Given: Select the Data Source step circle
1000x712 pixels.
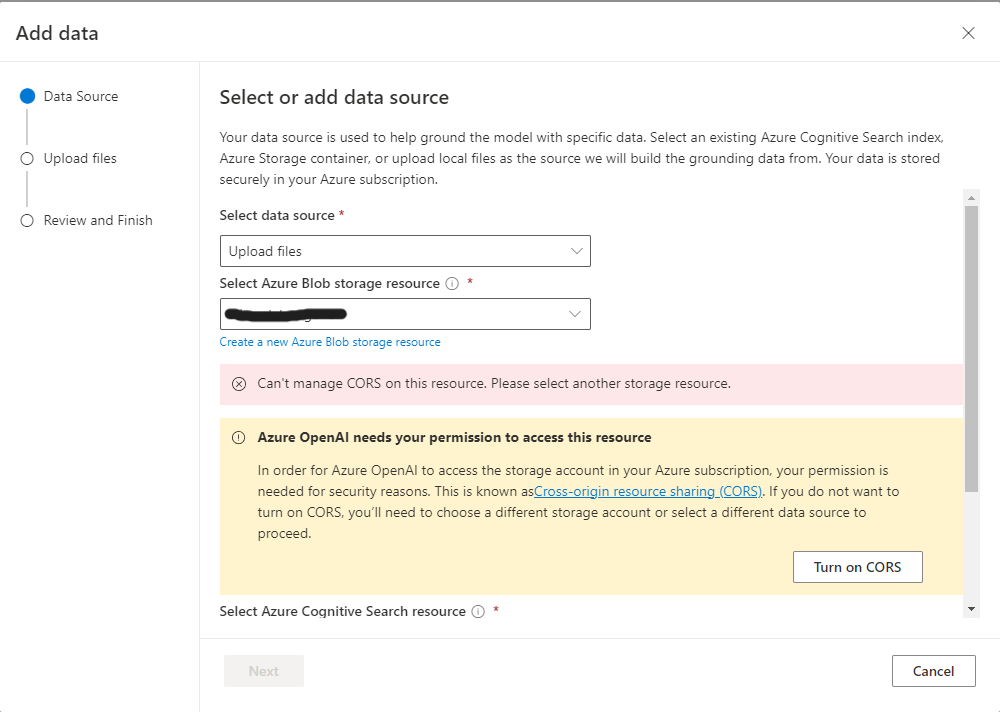Looking at the screenshot, I should [x=27, y=97].
